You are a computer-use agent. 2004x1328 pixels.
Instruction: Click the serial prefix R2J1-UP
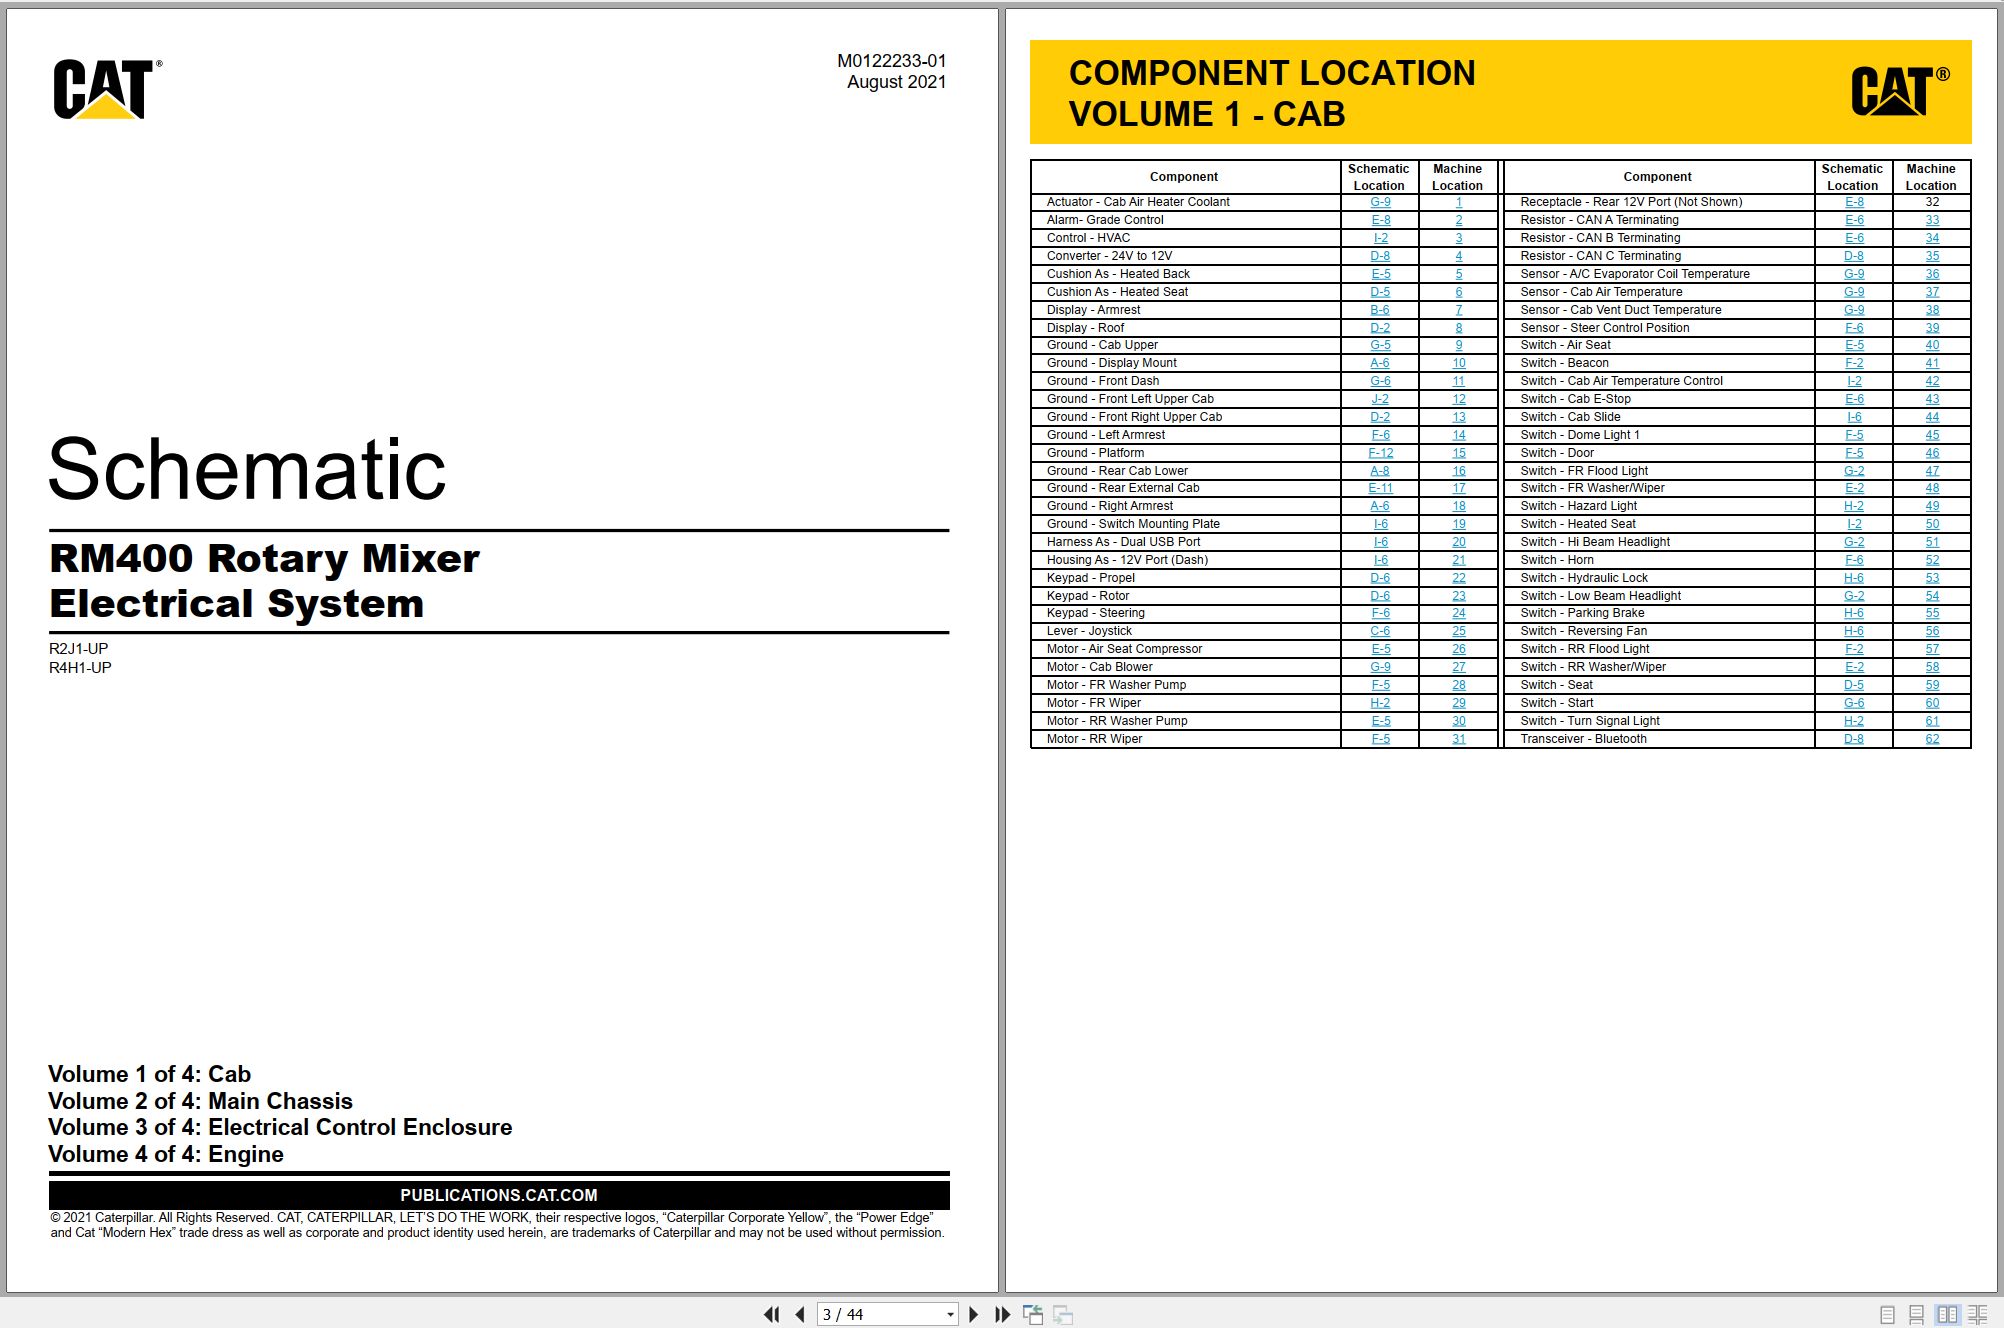click(x=79, y=648)
